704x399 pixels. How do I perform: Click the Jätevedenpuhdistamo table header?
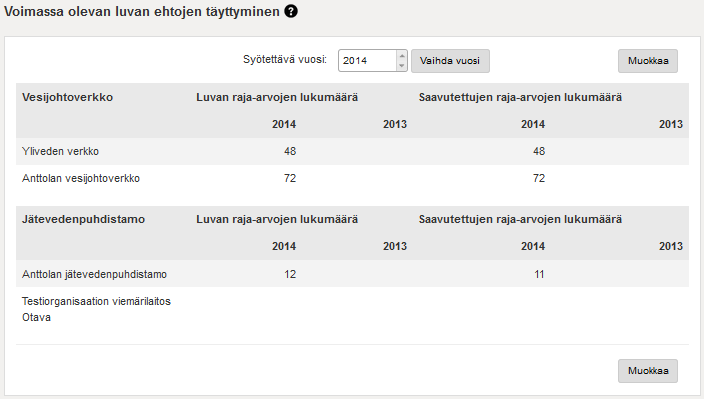tap(84, 219)
